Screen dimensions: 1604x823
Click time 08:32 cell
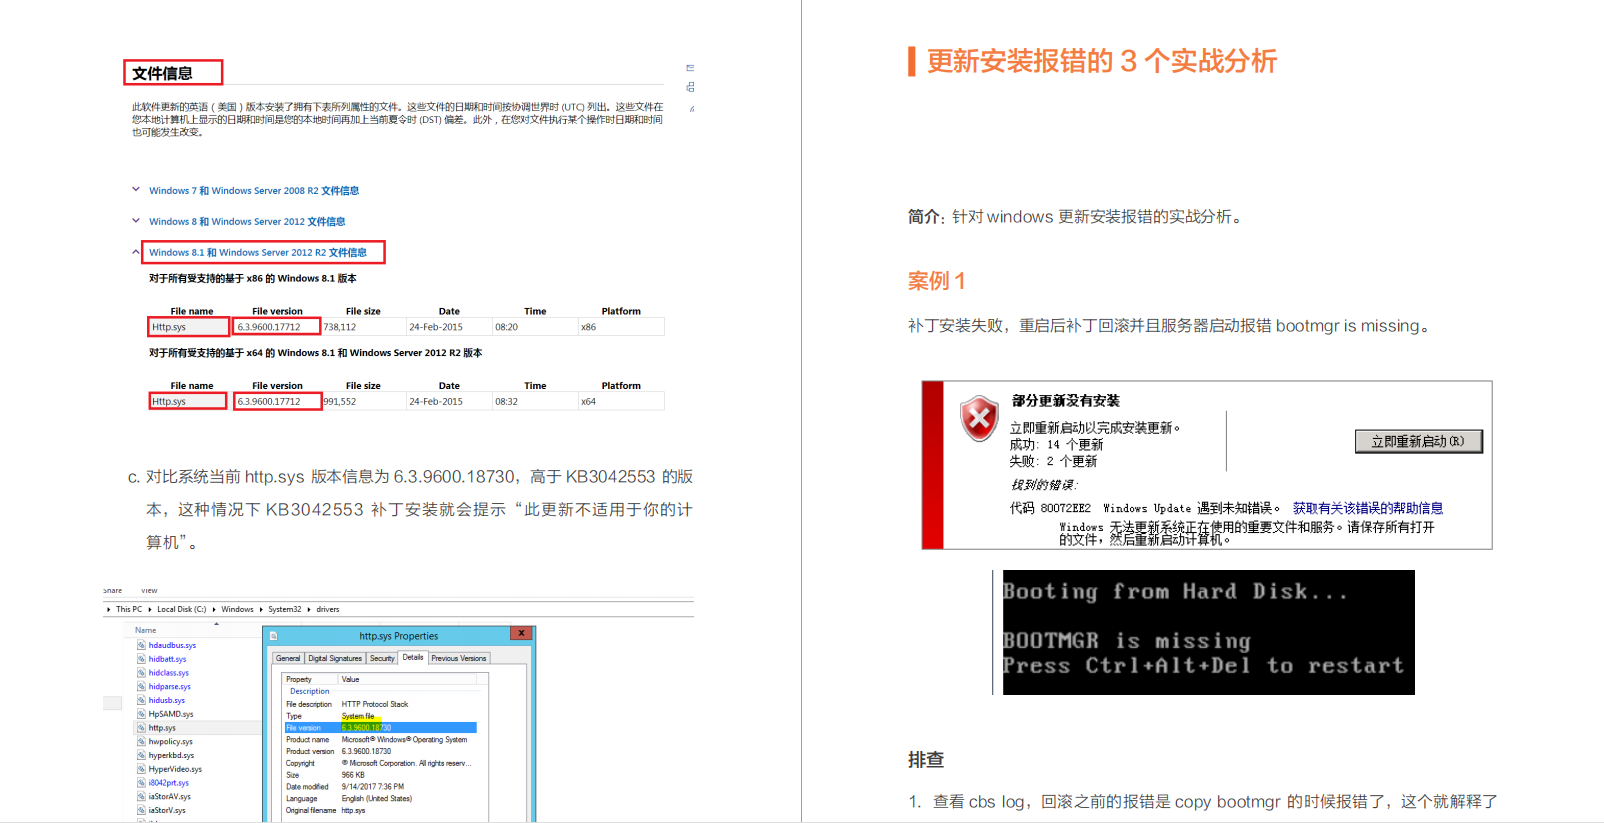(x=535, y=401)
